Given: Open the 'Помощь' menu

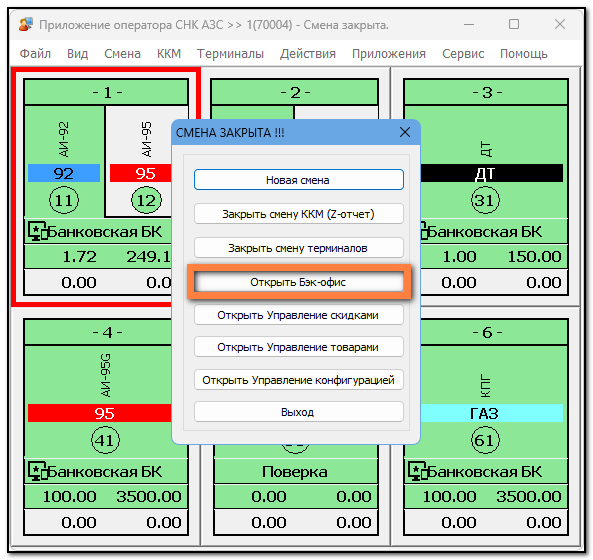Looking at the screenshot, I should pos(524,54).
